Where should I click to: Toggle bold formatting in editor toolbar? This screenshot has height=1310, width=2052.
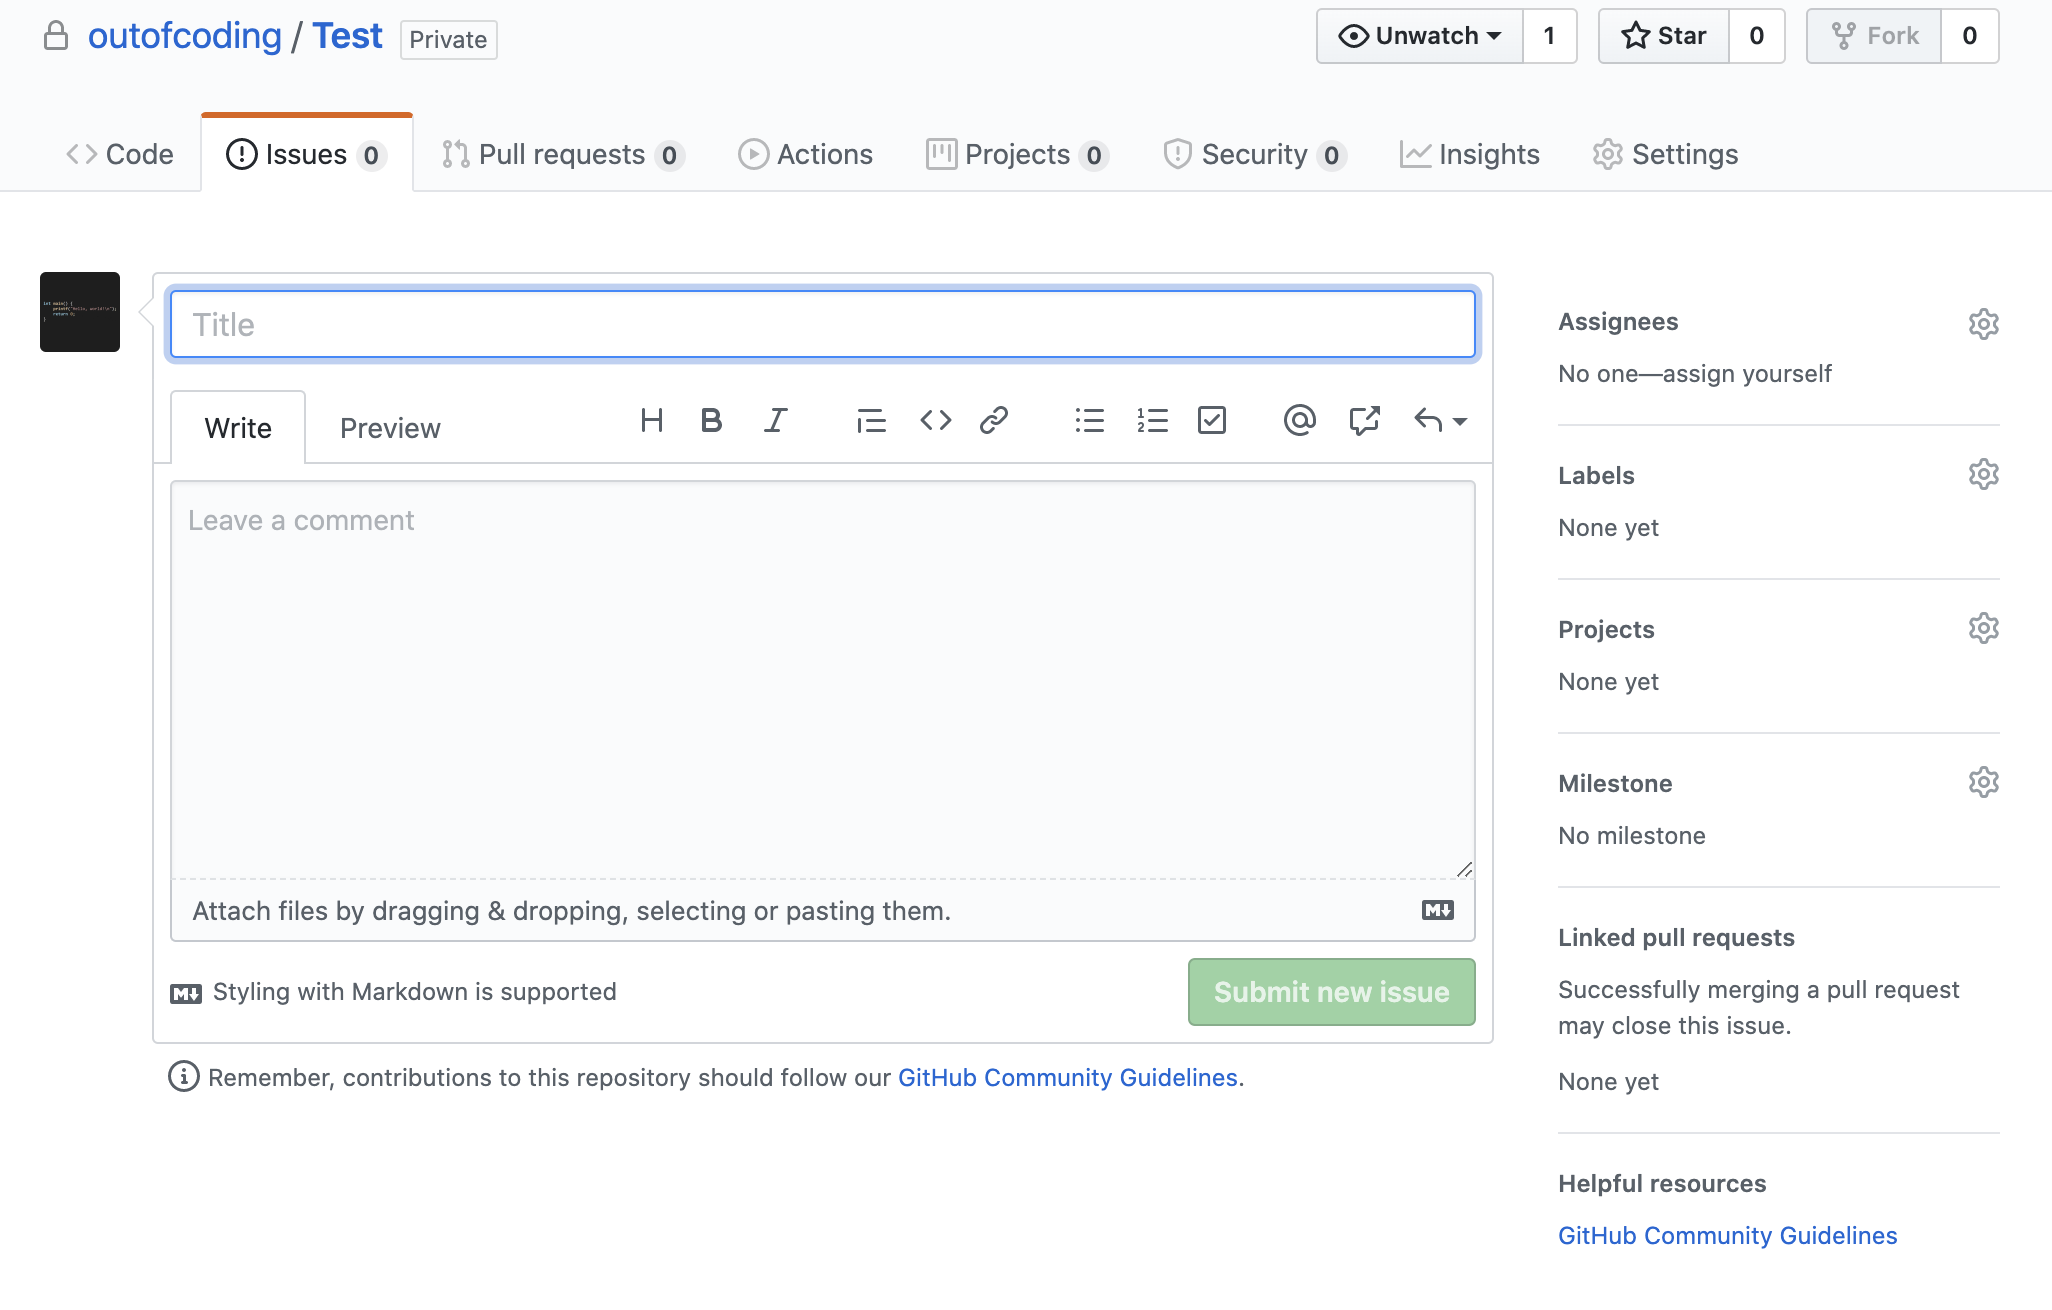click(x=711, y=421)
